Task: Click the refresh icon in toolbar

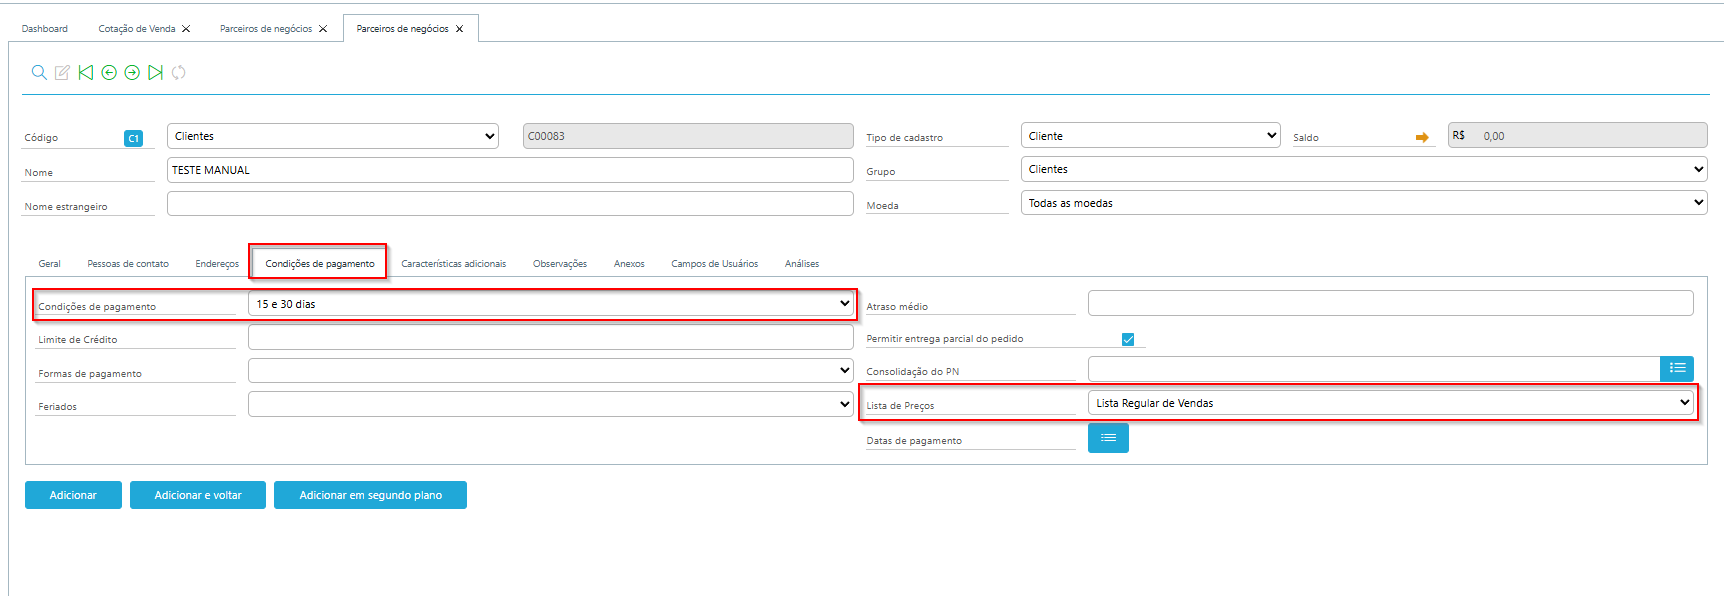Action: [x=179, y=72]
